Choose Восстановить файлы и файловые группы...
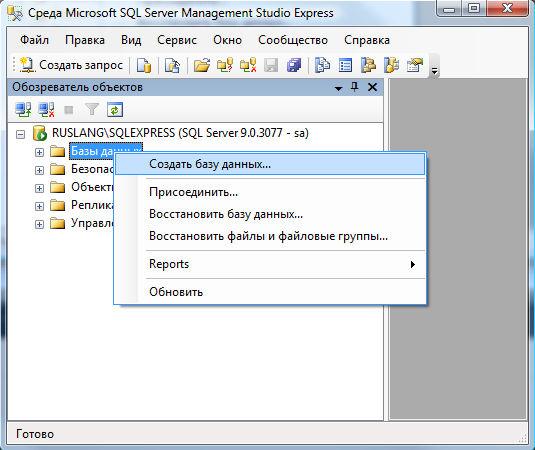Viewport: 535px width, 450px height. tap(270, 236)
